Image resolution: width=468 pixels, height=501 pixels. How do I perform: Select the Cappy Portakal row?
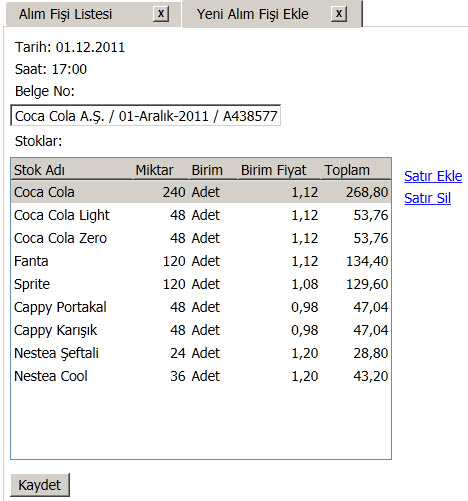coord(201,307)
